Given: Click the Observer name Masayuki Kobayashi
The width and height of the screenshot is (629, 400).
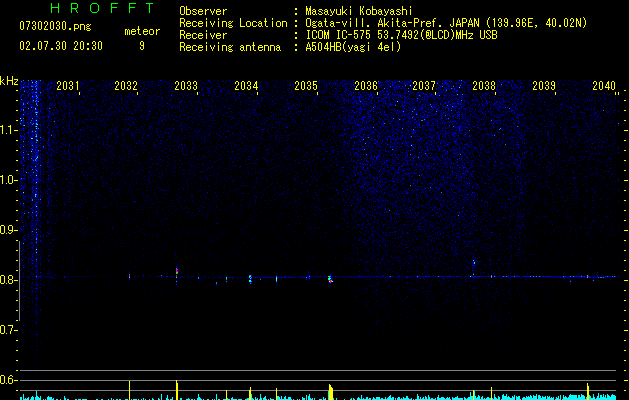Looking at the screenshot, I should point(359,11).
